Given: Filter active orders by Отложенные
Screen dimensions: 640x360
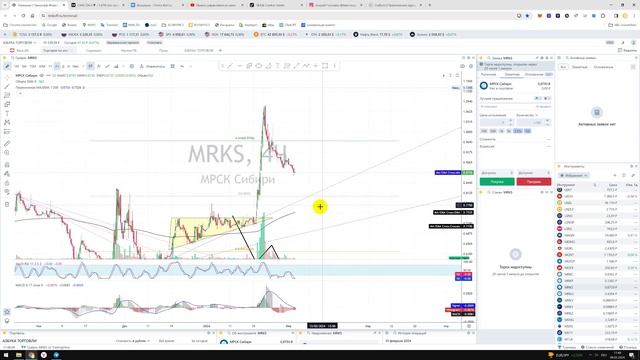Looking at the screenshot, I should (603, 67).
